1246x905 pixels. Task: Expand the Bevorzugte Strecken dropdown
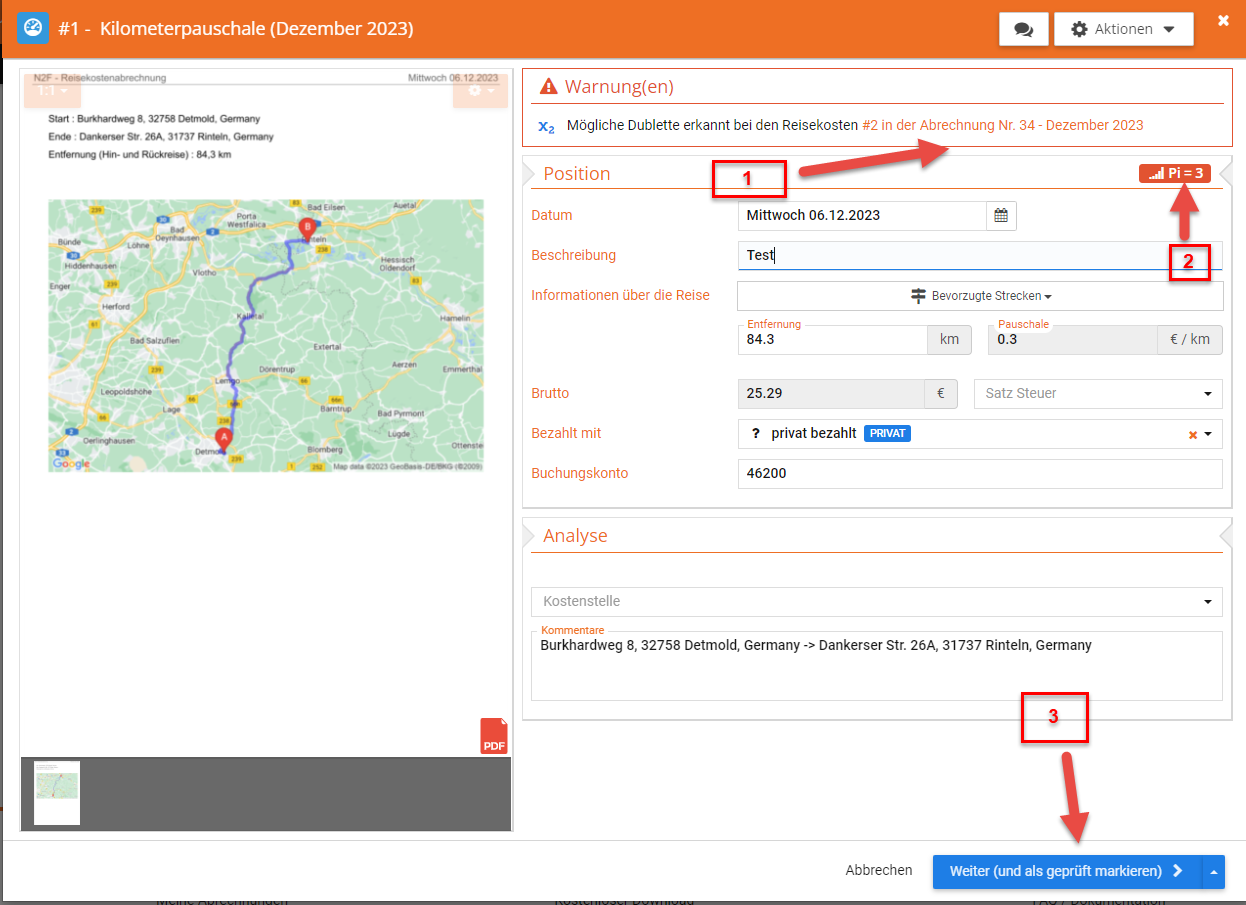point(980,296)
